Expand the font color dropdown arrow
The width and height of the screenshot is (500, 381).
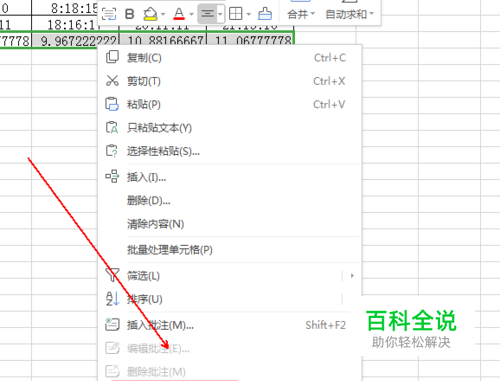(x=191, y=14)
